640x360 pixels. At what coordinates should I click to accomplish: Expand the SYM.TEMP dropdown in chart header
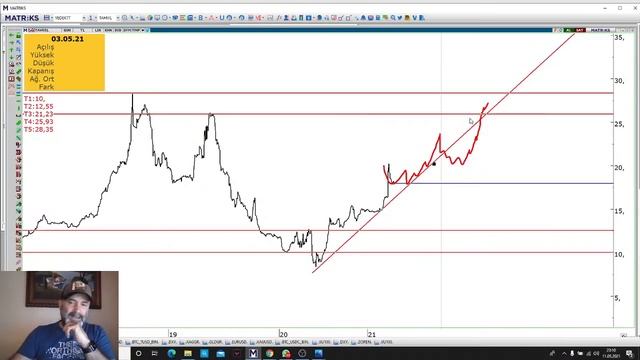coord(142,30)
